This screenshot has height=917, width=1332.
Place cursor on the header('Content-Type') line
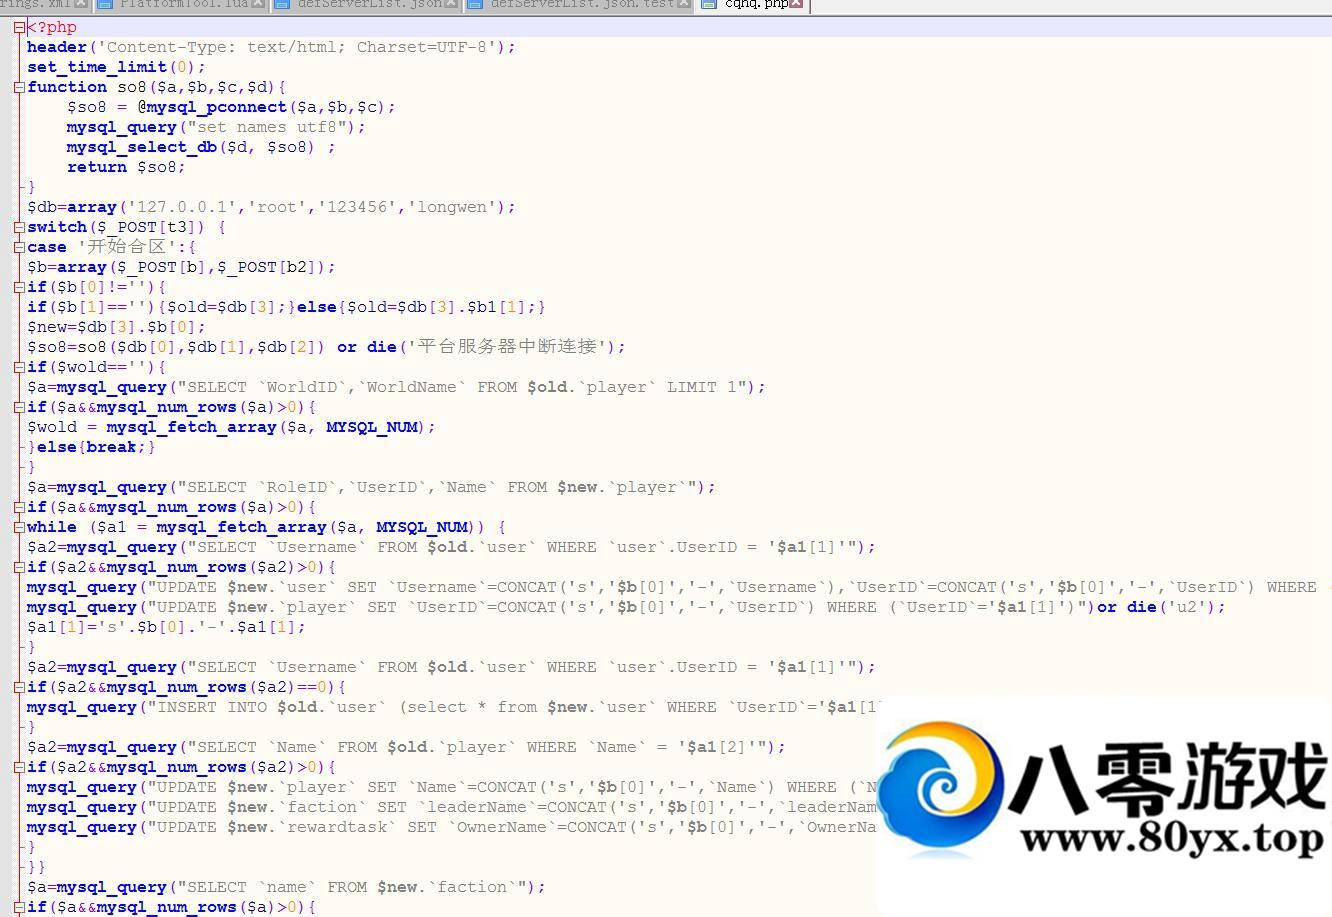point(271,47)
